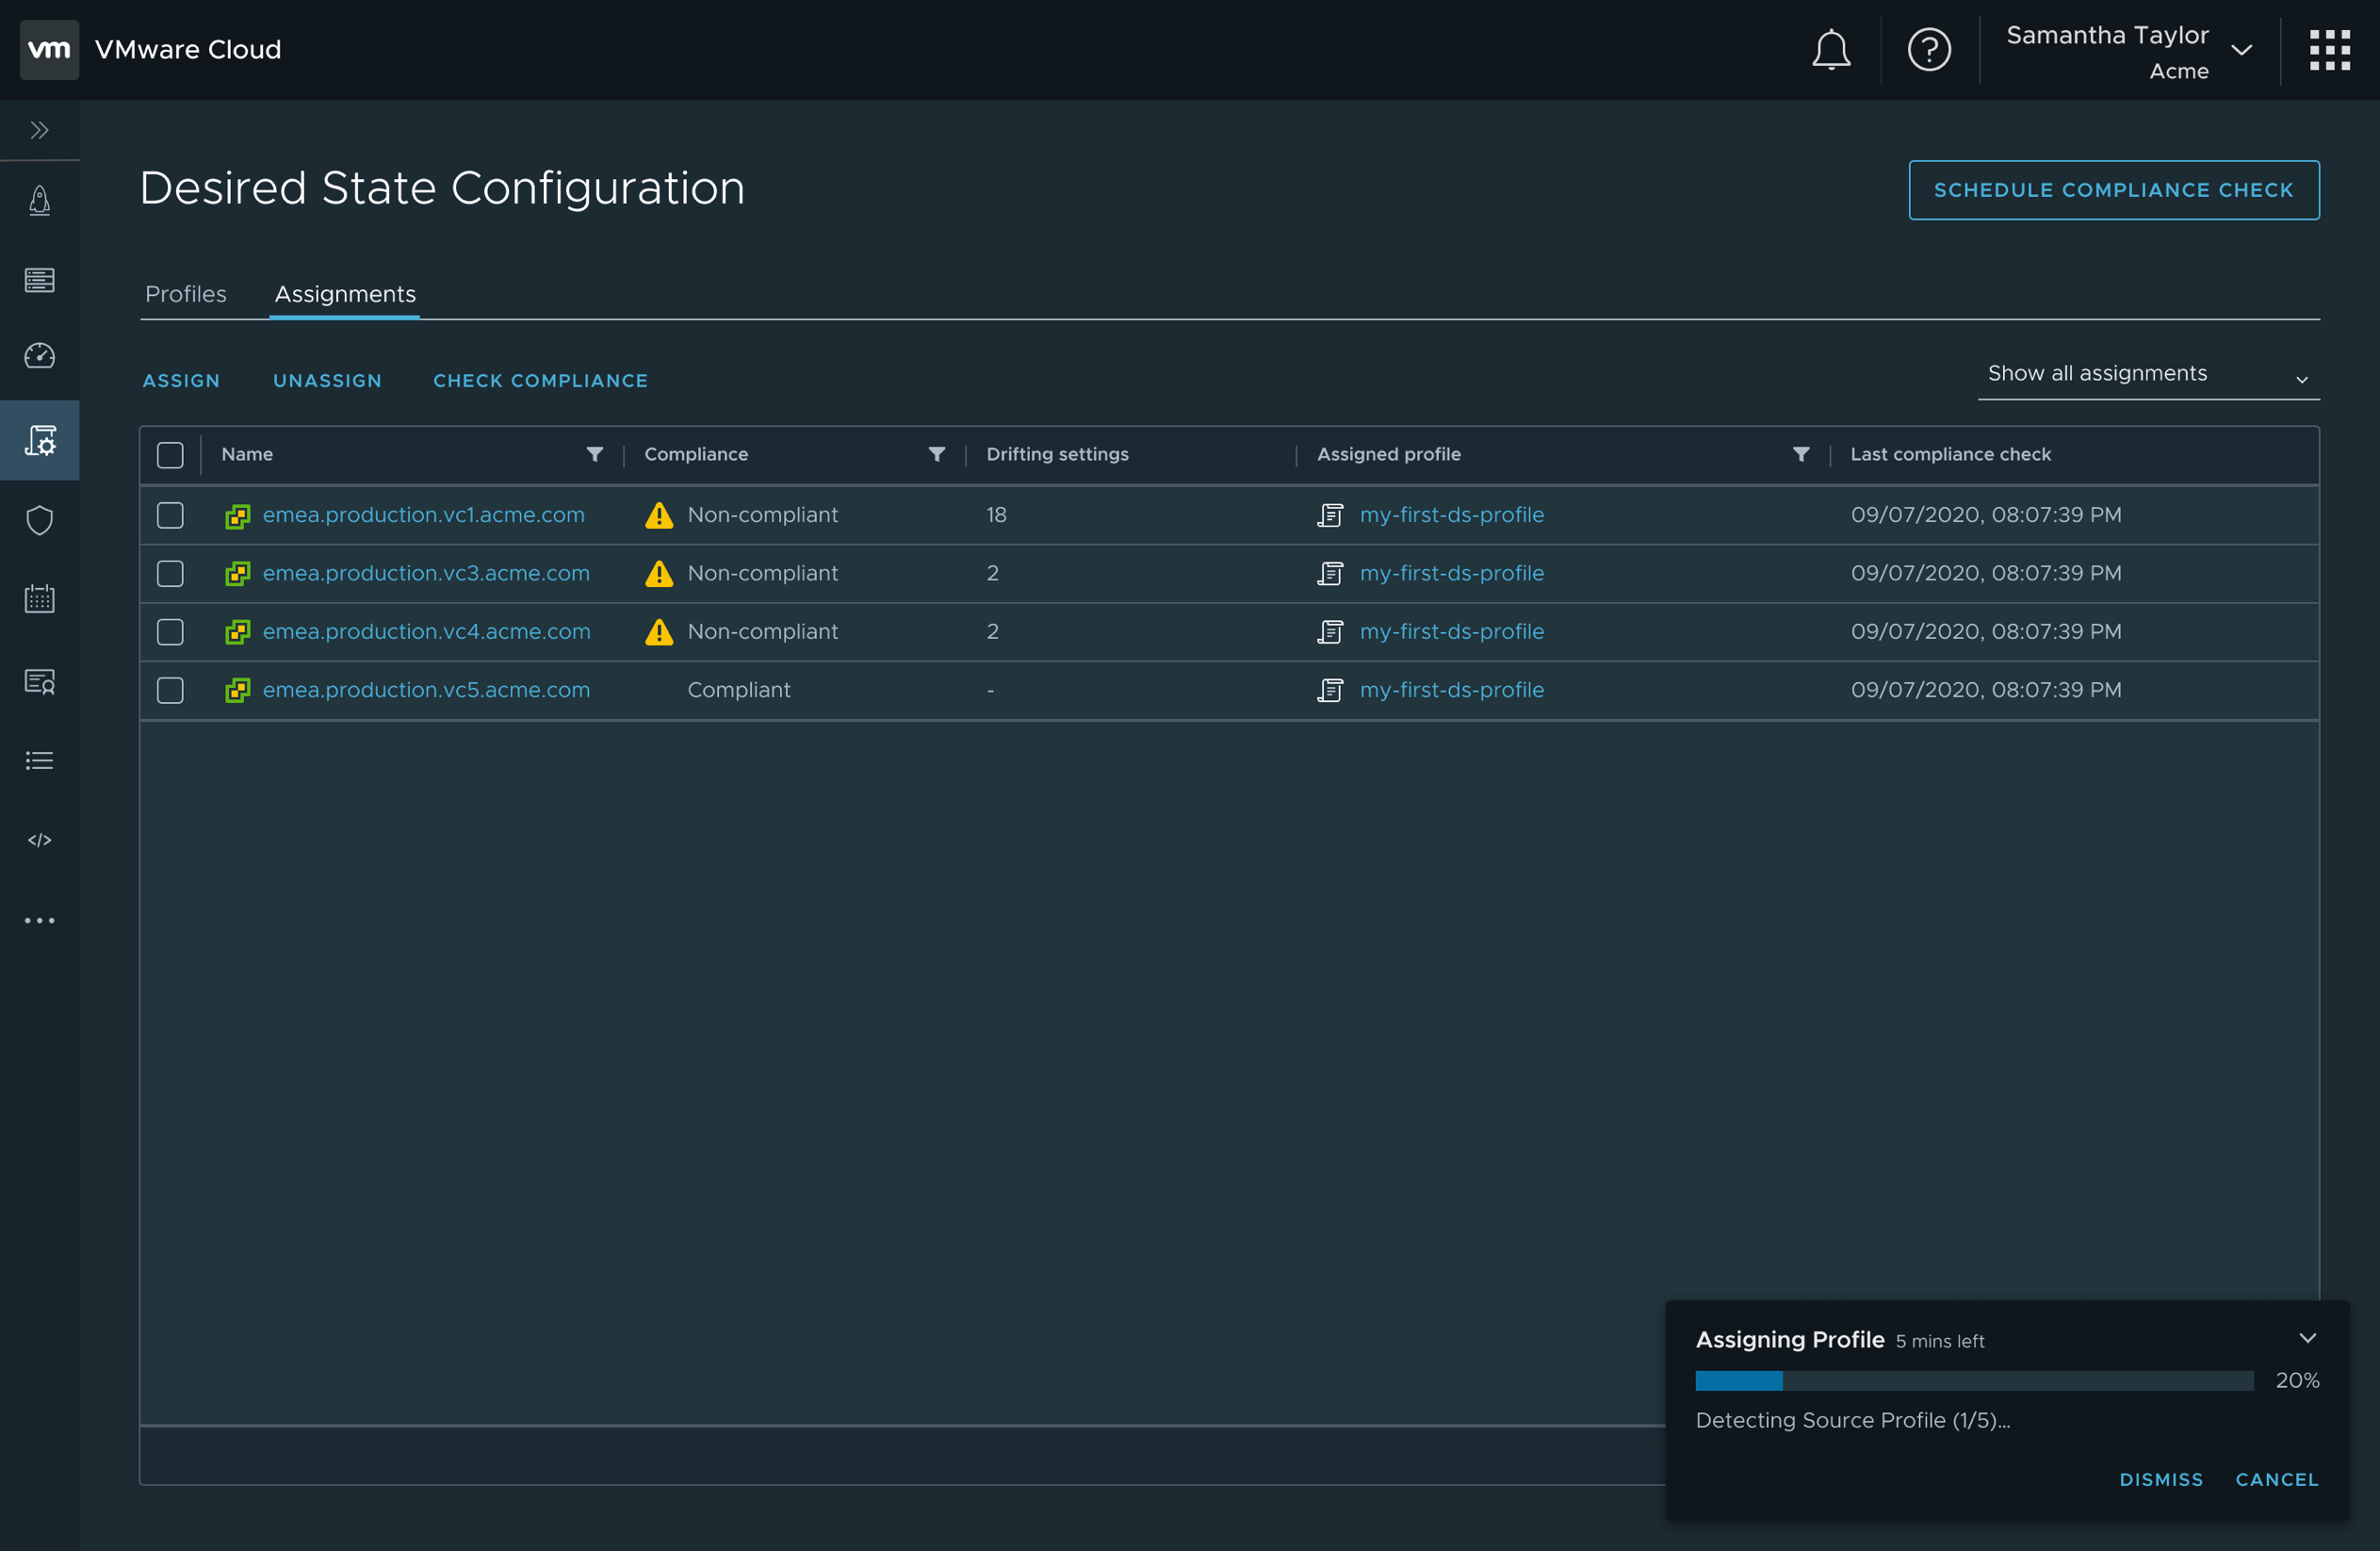Screen dimensions: 2380x1551
Task: Click the filter icon in Name column
Action: click(594, 454)
